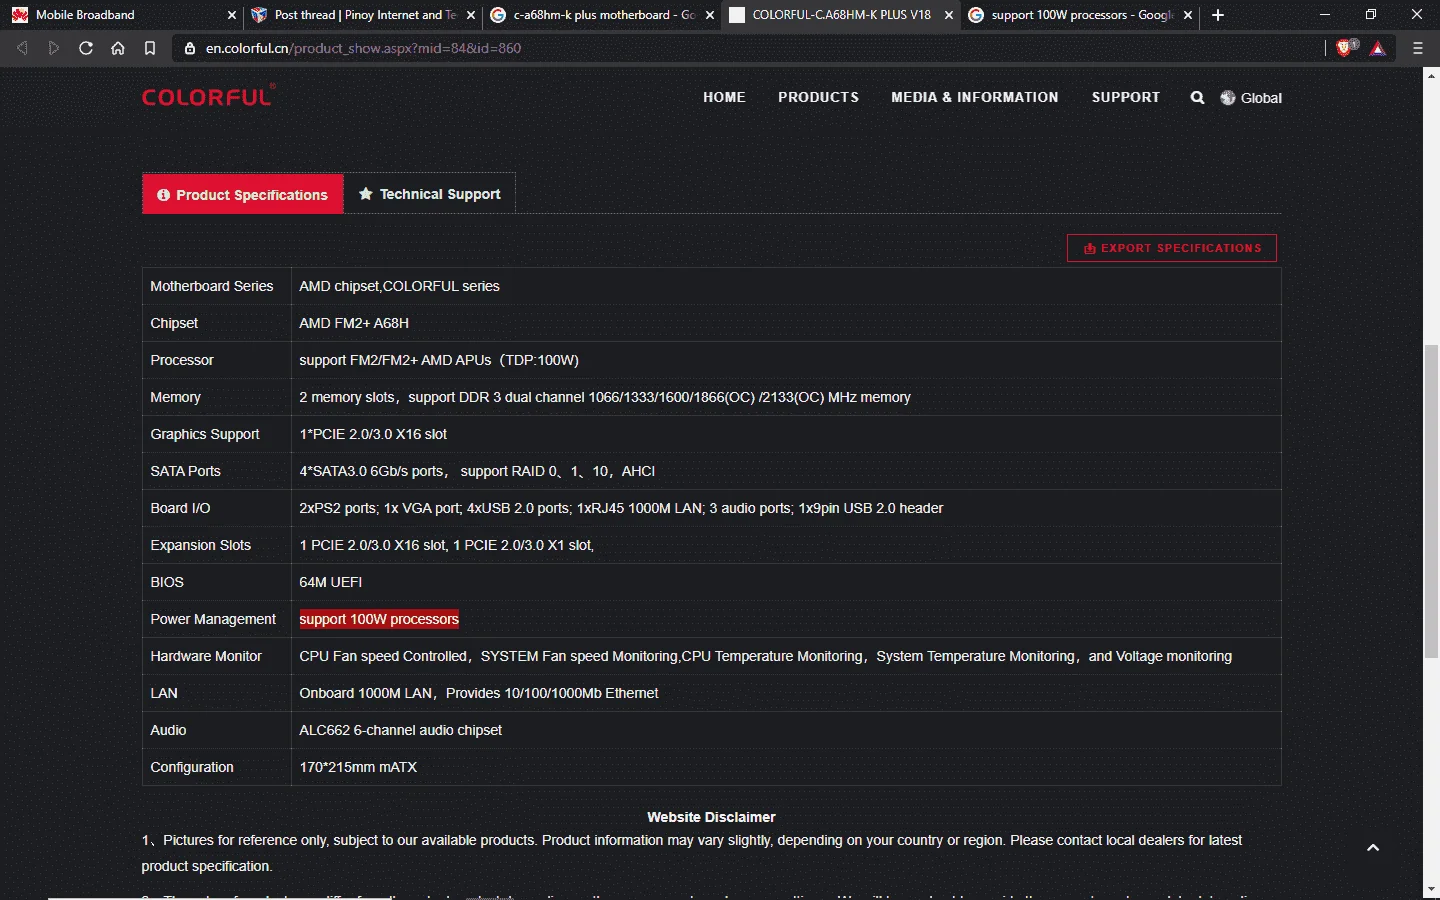The image size is (1440, 900).
Task: Close the Mobile Broadband tab
Action: (x=232, y=15)
